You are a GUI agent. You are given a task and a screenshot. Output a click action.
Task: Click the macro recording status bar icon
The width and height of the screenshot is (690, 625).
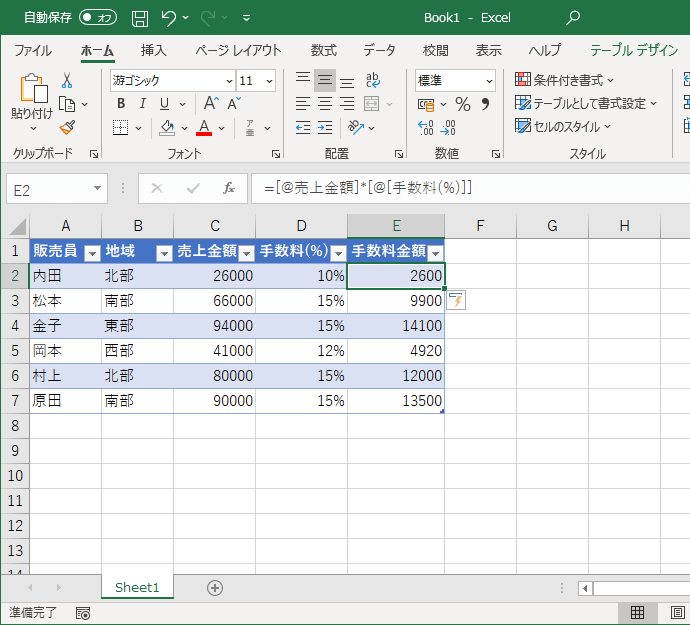click(83, 613)
